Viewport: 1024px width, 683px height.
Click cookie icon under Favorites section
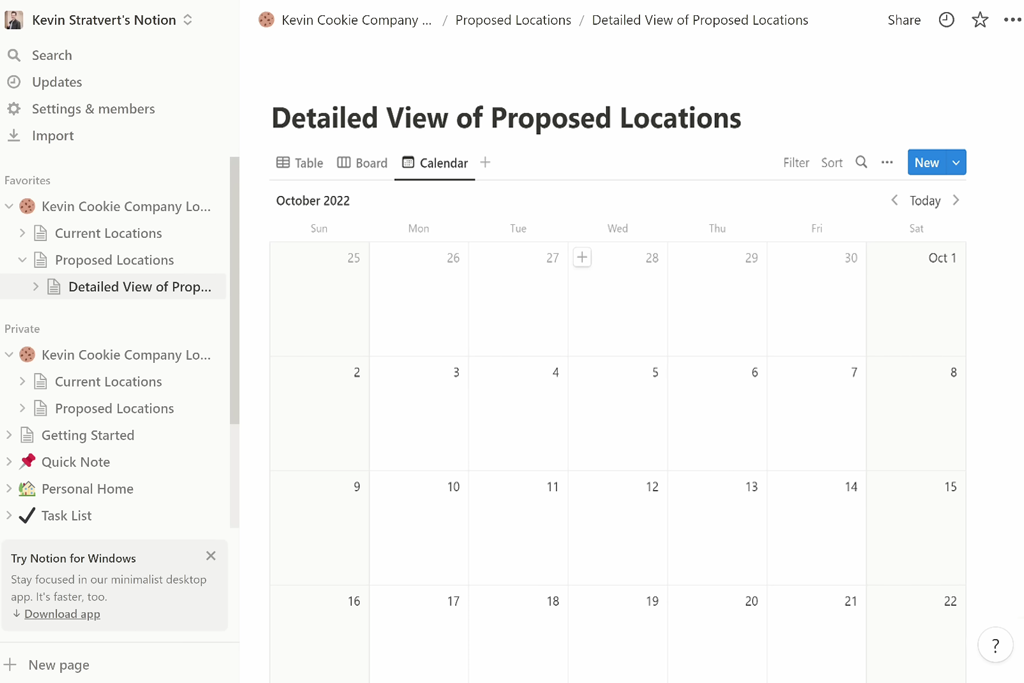27,206
